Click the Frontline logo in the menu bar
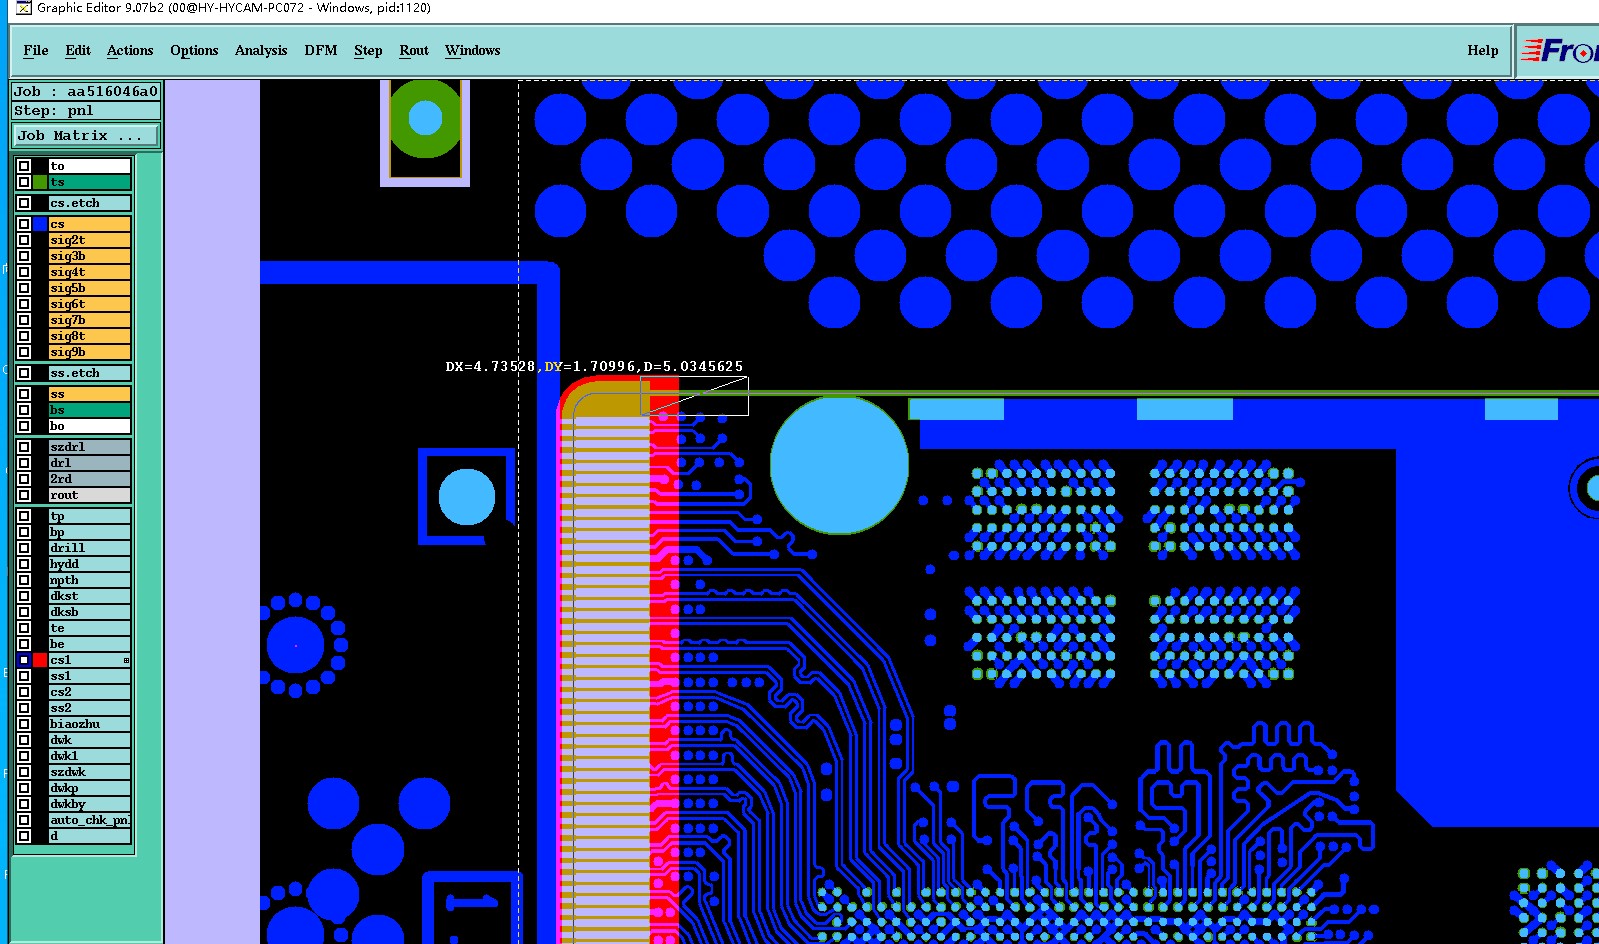The image size is (1599, 944). click(1559, 50)
